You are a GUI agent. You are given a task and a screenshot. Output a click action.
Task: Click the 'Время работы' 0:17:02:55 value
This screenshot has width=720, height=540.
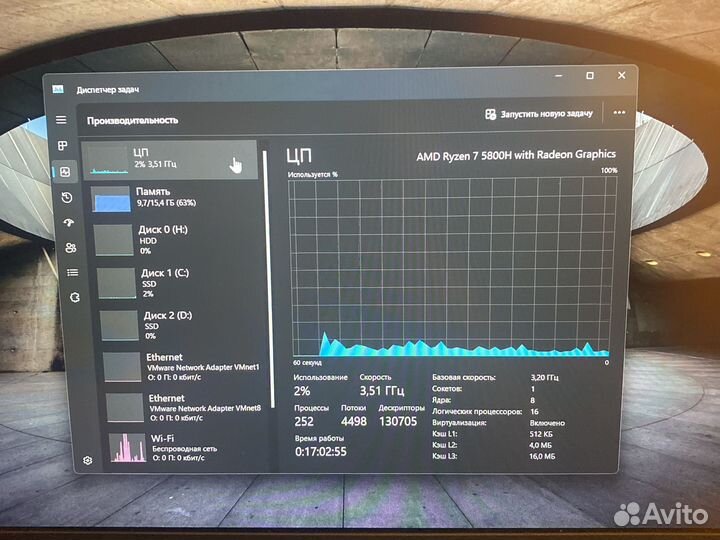(x=321, y=452)
